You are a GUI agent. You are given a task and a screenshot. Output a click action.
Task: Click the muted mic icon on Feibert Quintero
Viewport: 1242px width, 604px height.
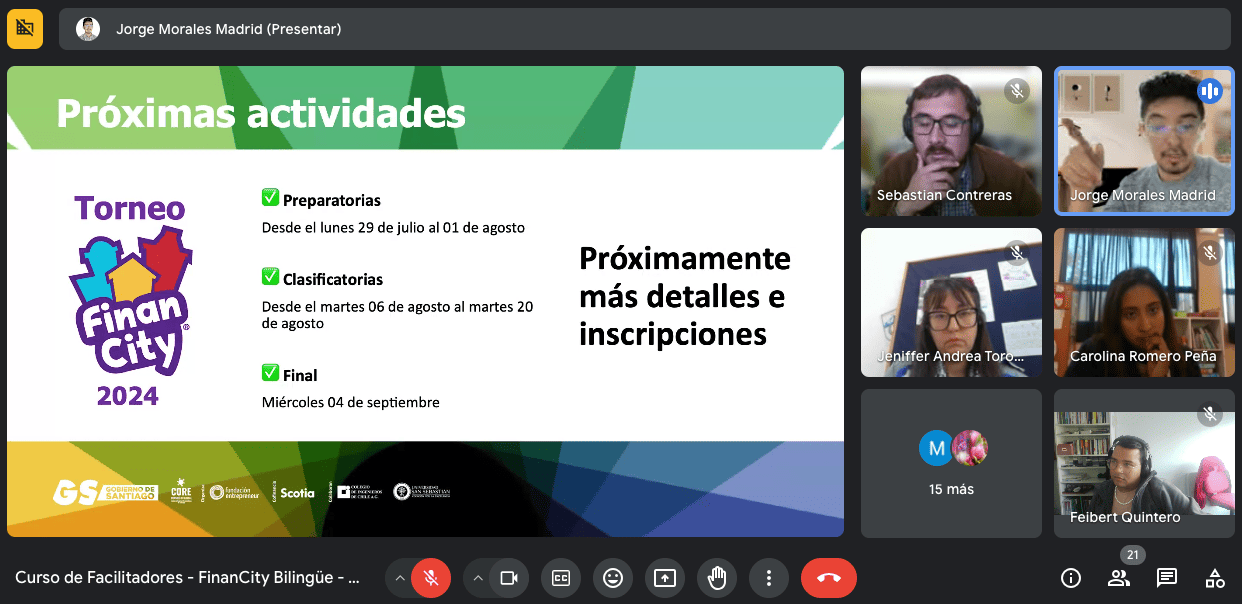[1210, 414]
